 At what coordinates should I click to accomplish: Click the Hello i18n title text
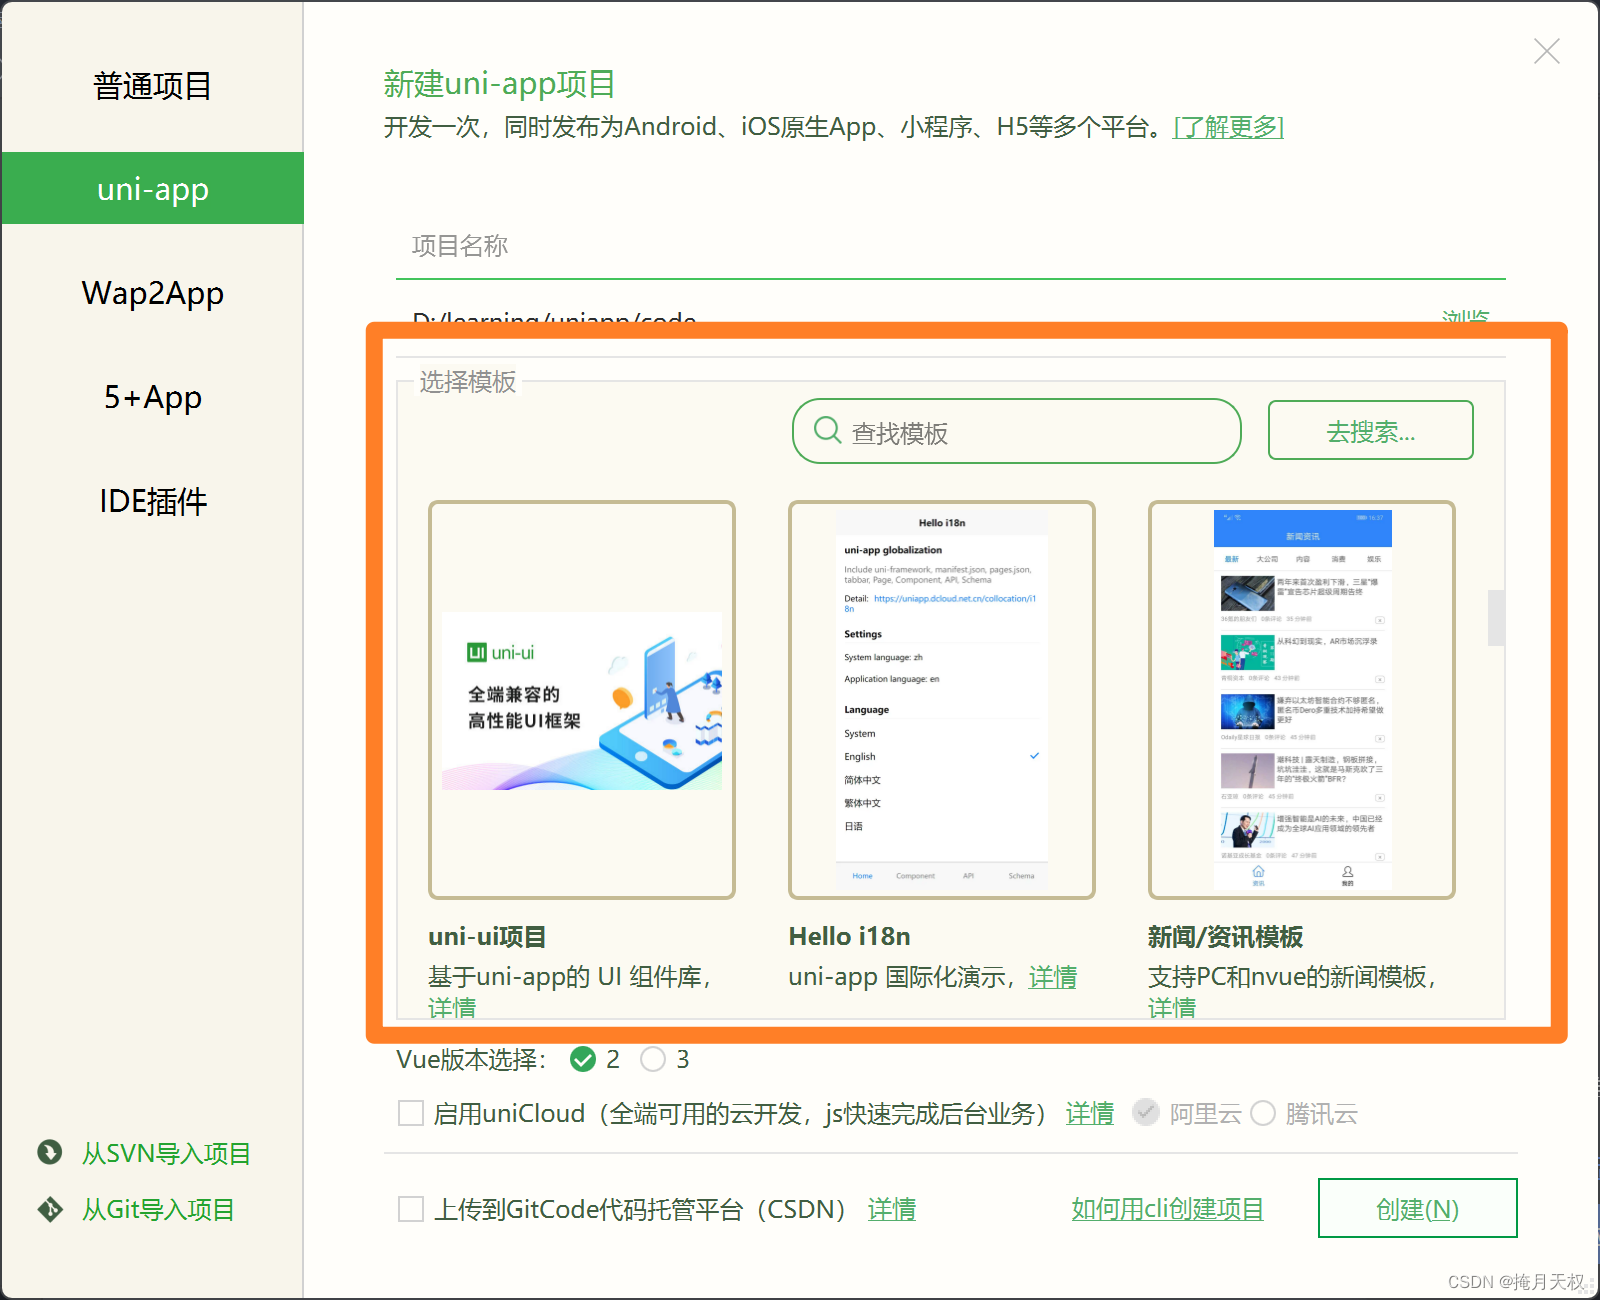point(849,937)
